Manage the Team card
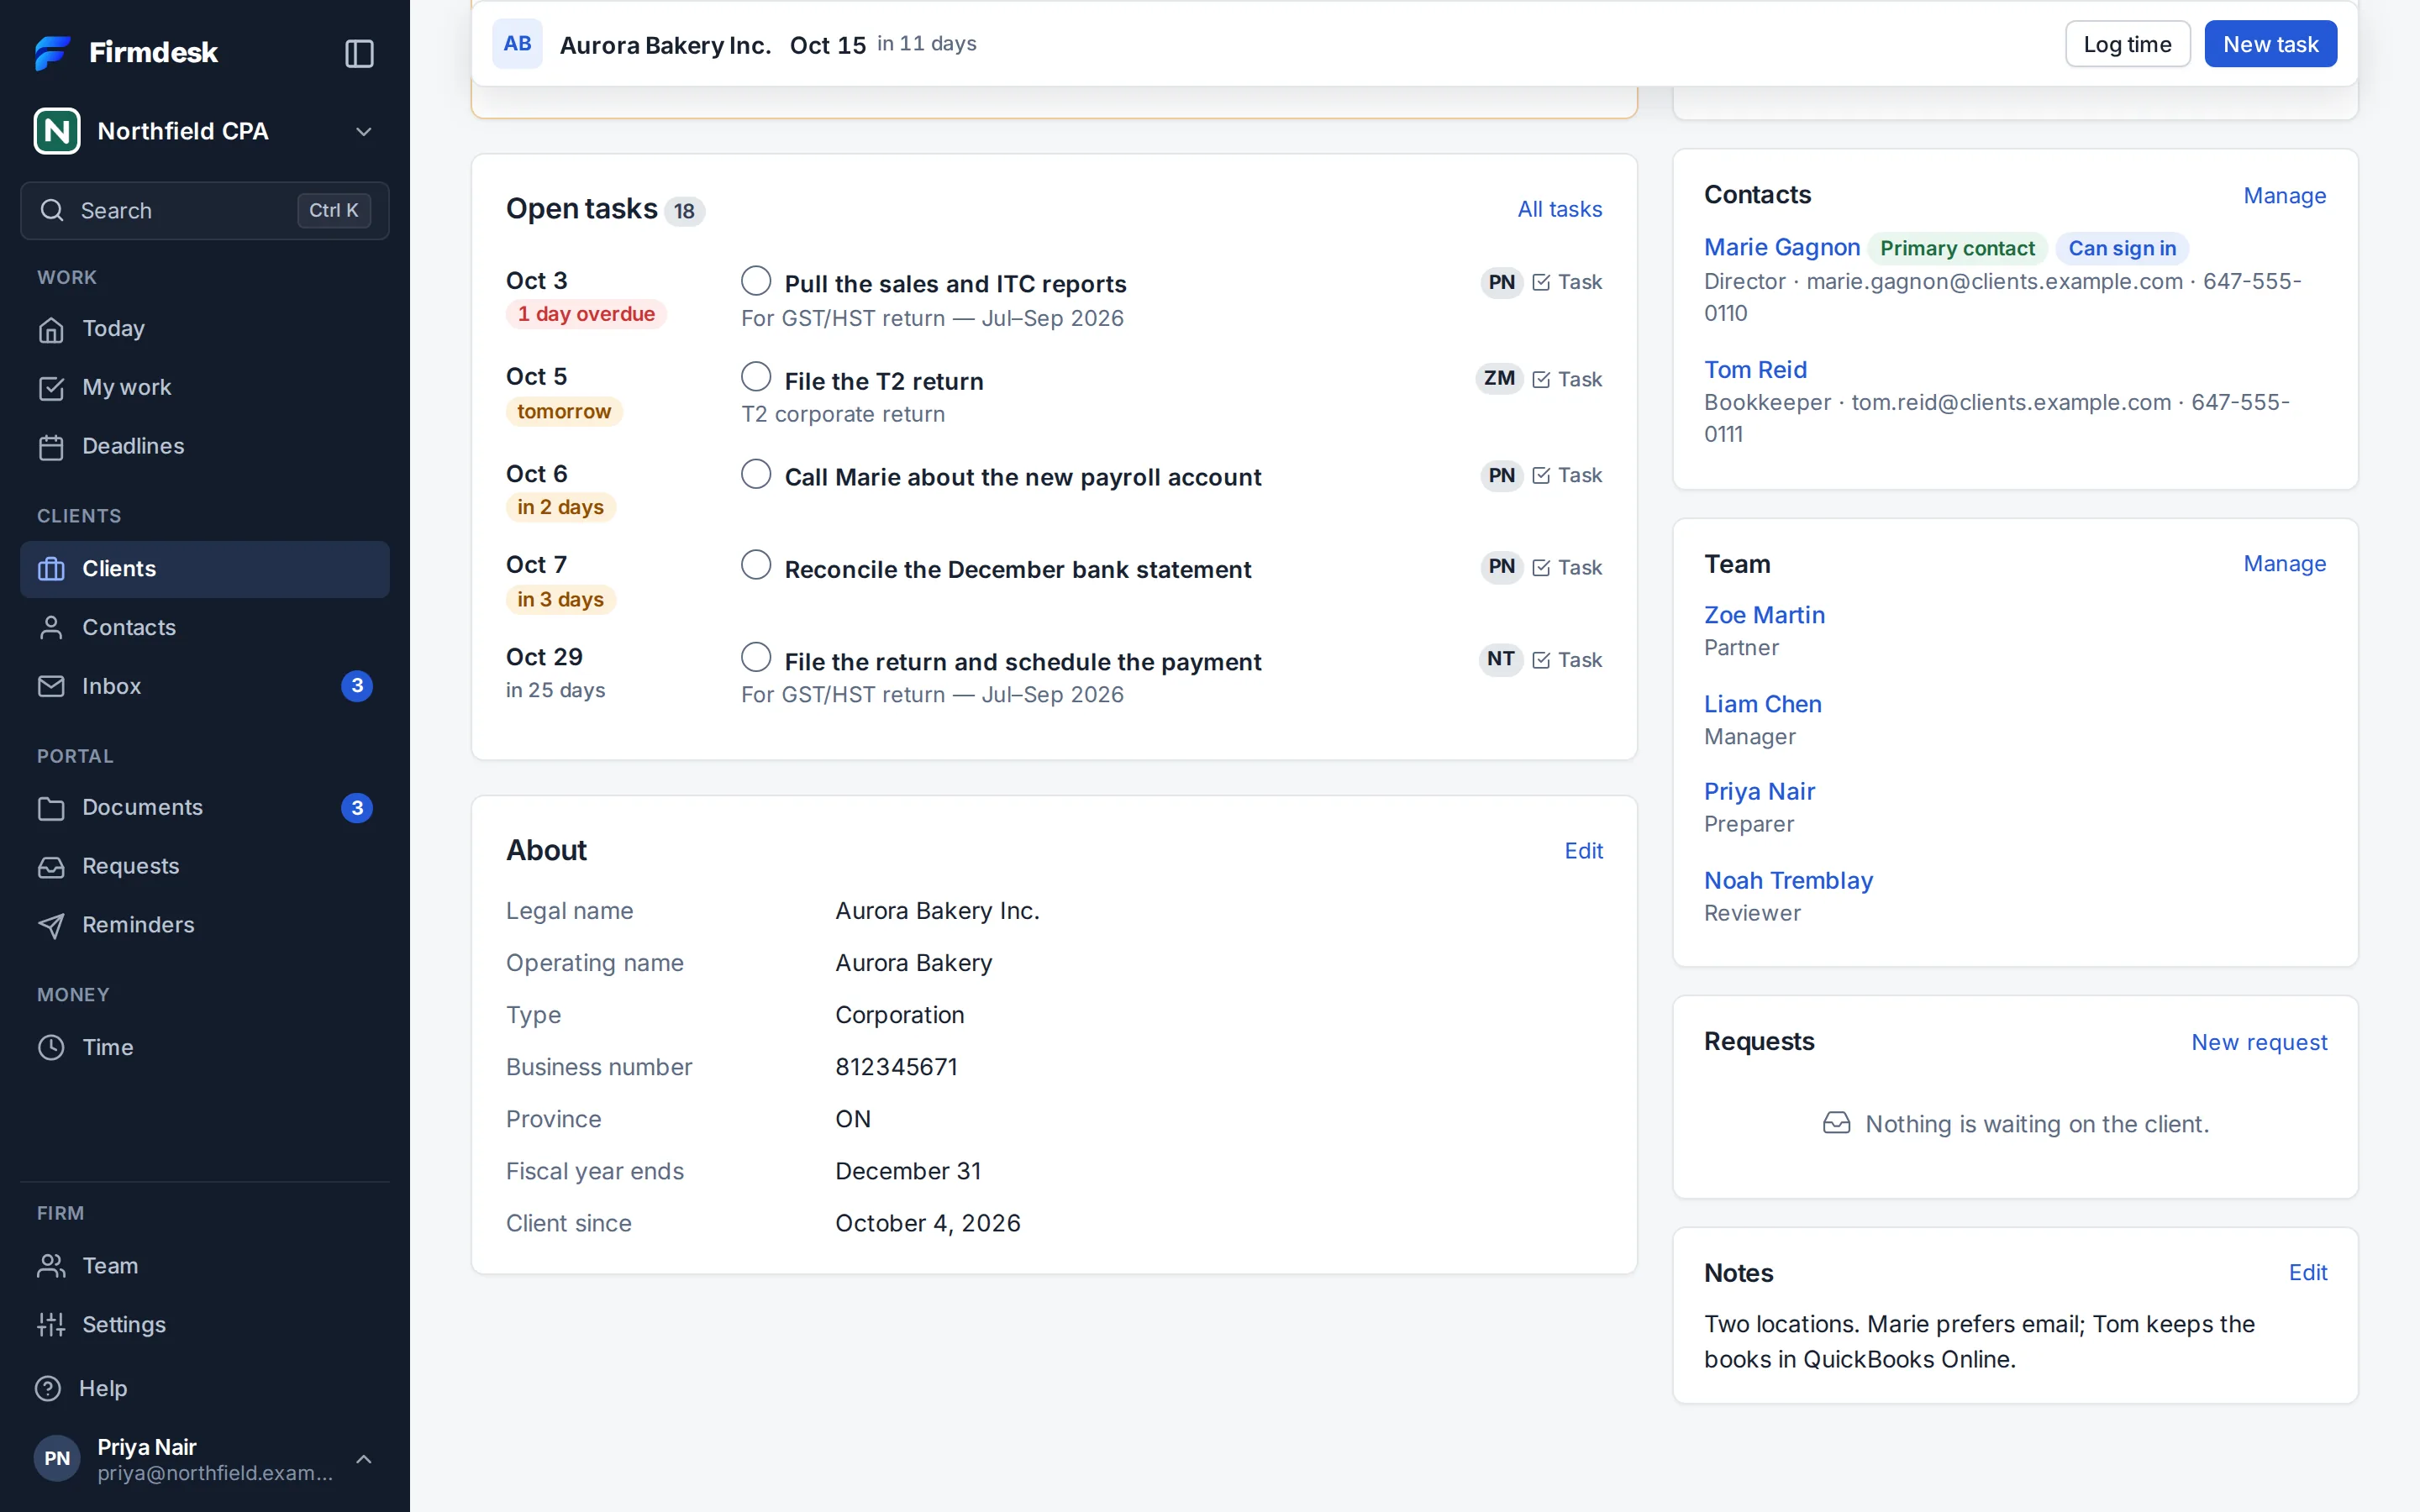 pos(2284,564)
